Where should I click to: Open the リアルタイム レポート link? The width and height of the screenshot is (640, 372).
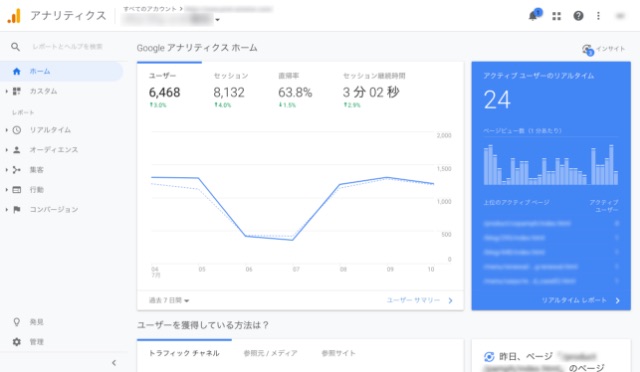(580, 300)
